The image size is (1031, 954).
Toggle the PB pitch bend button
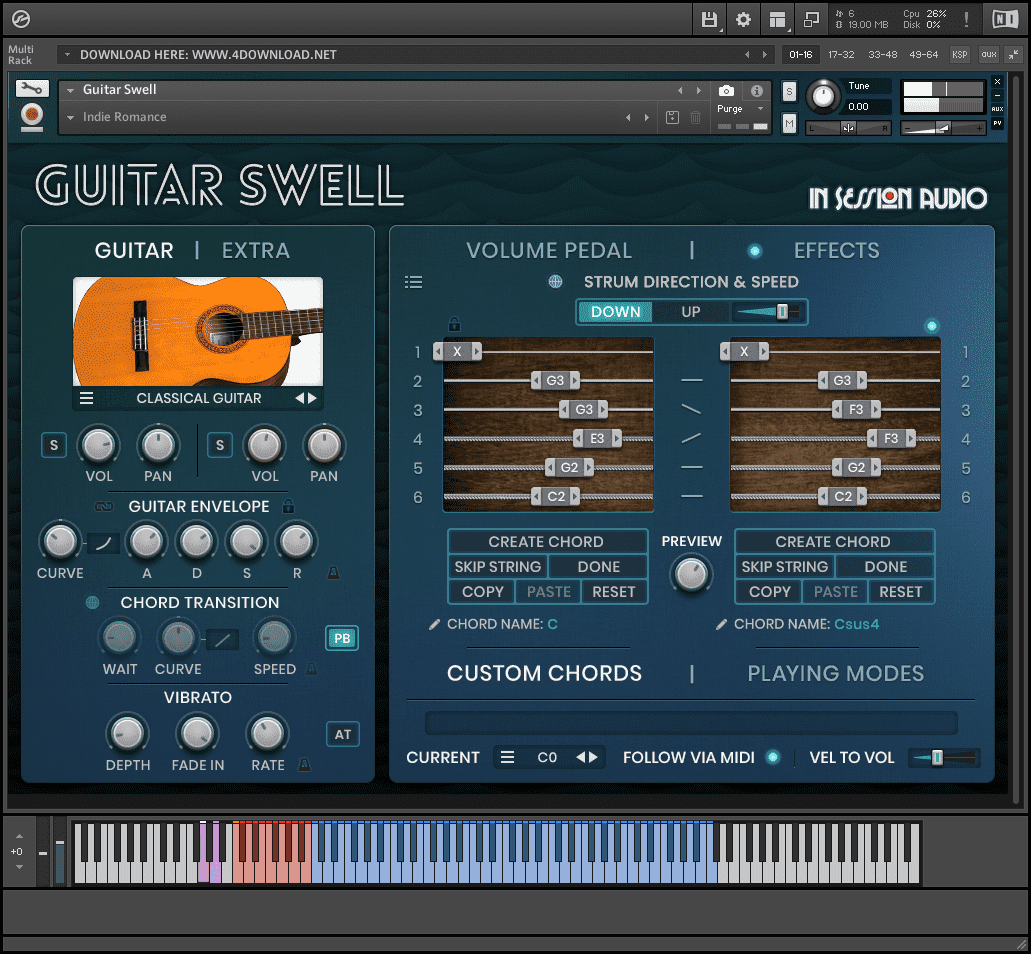pos(342,638)
